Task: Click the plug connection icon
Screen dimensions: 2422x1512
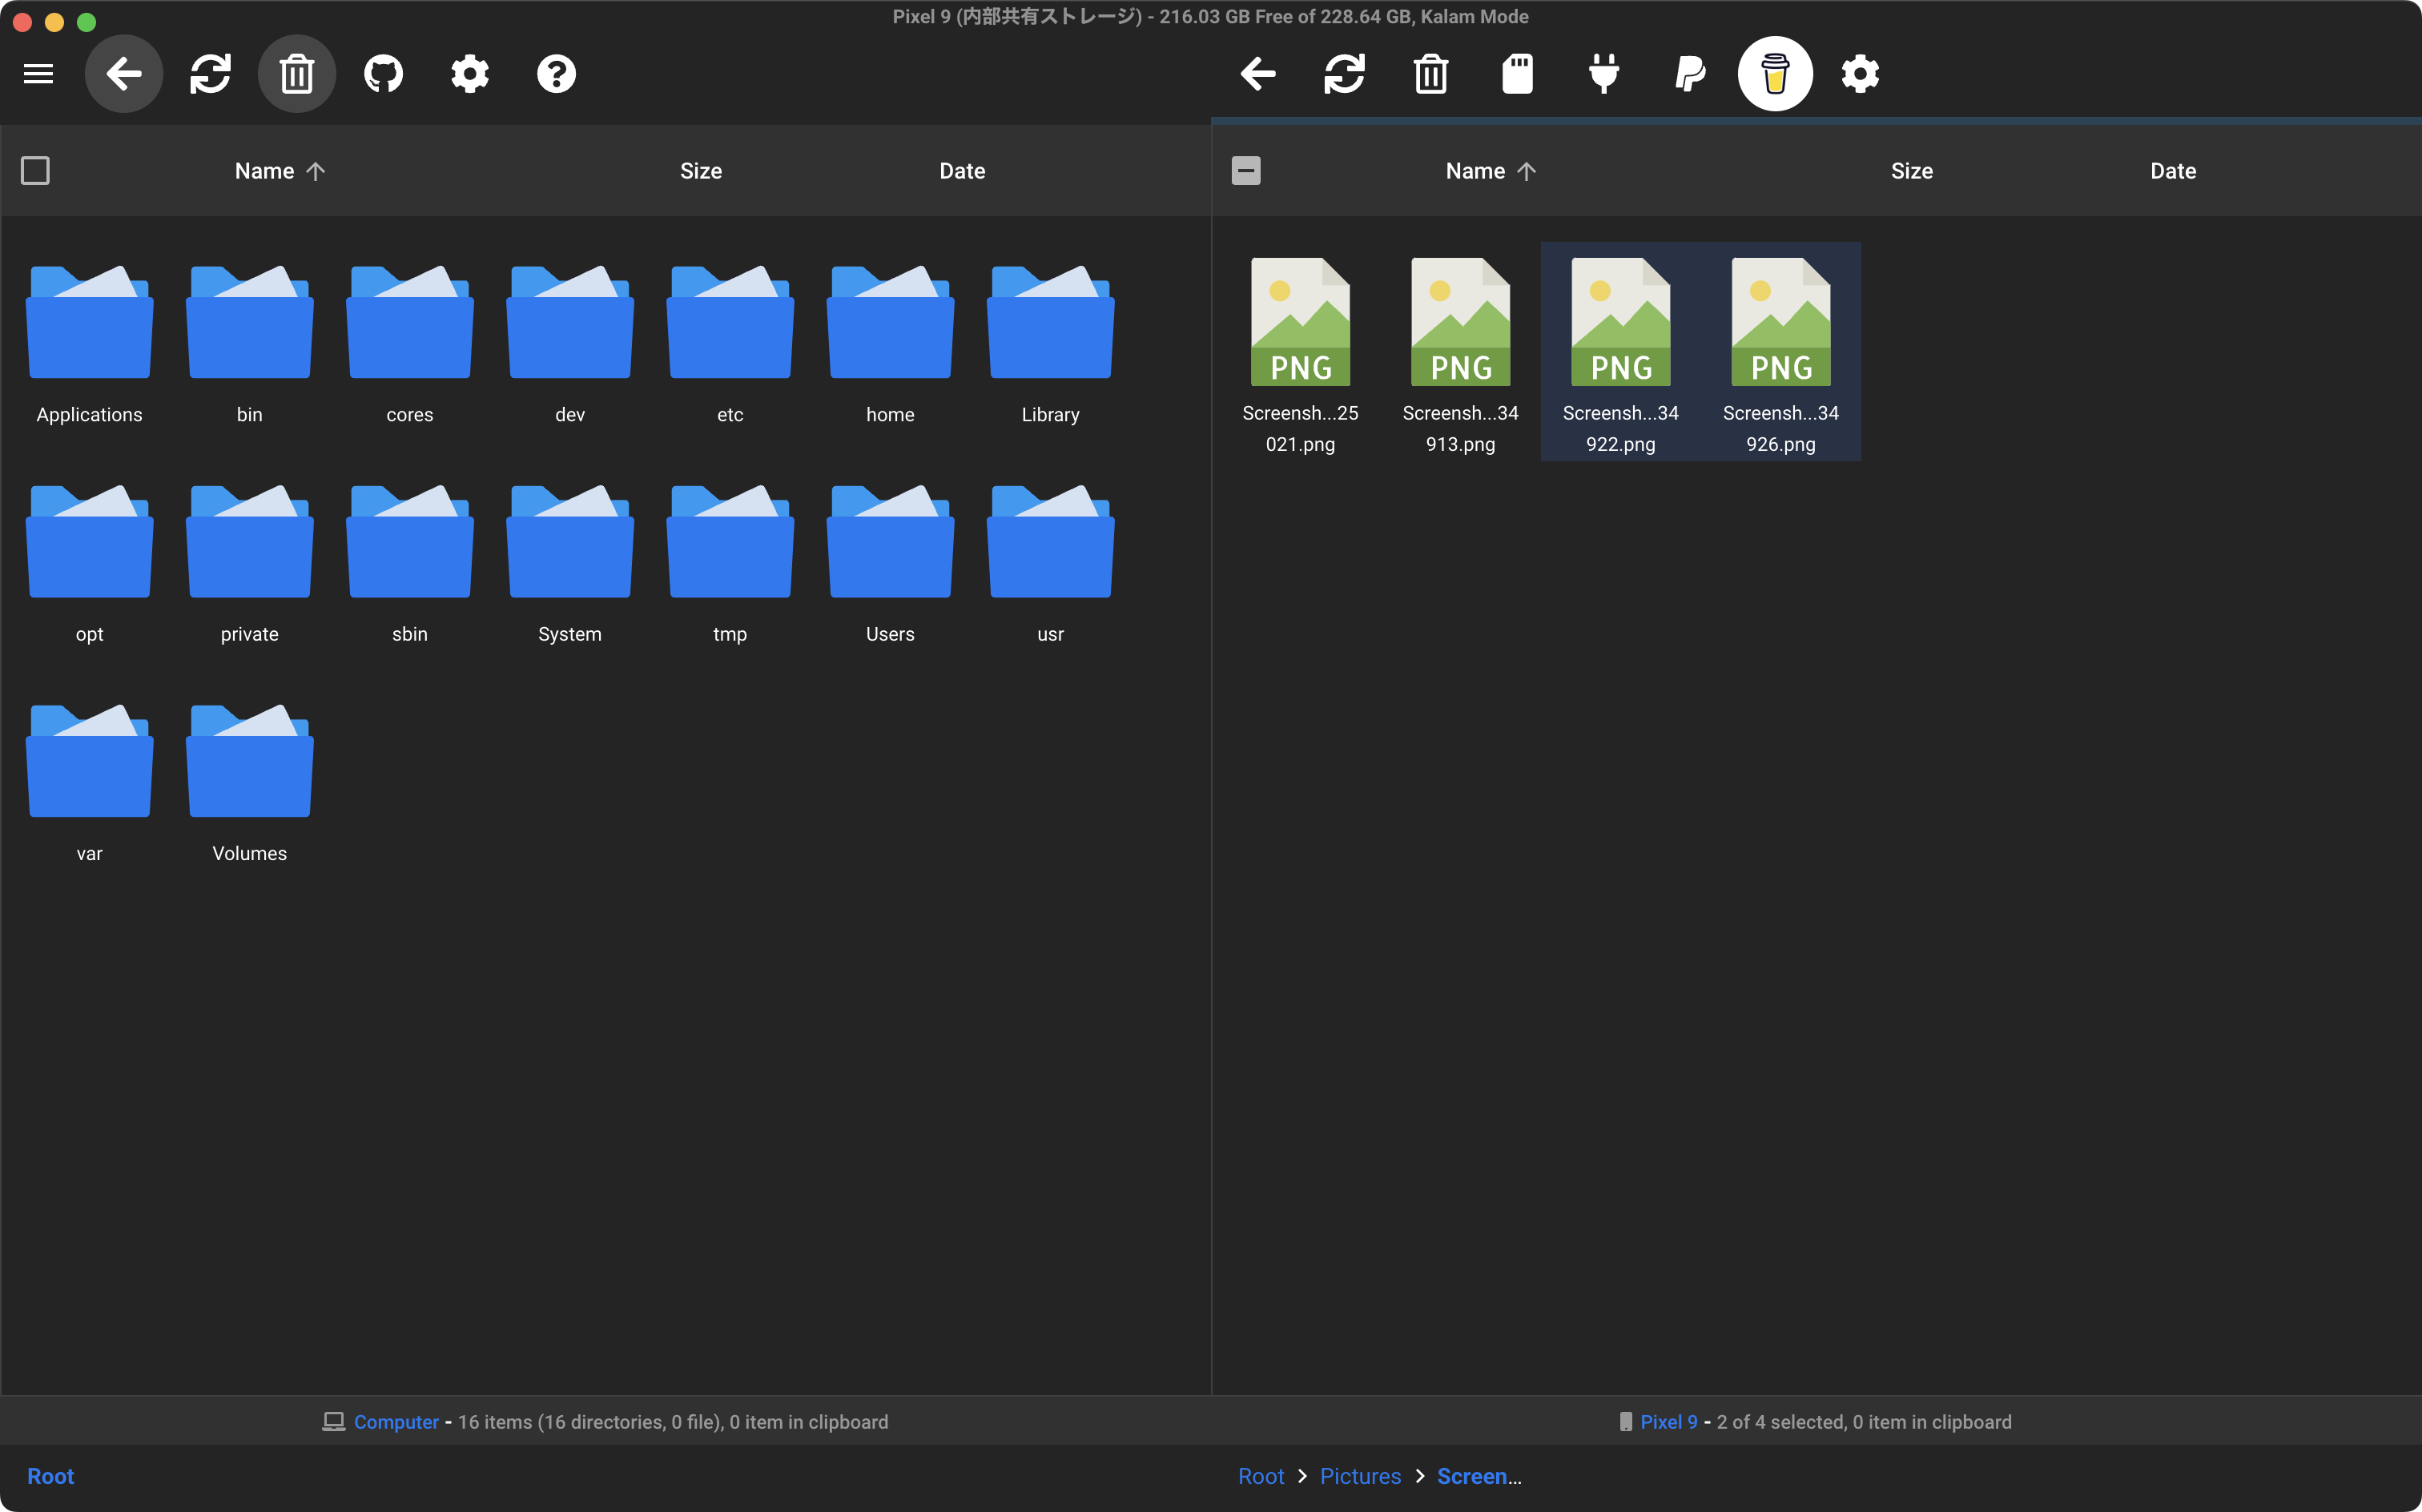Action: 1603,73
